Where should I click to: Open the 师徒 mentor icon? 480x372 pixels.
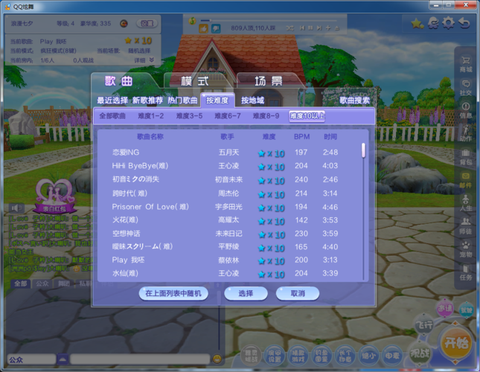466,226
